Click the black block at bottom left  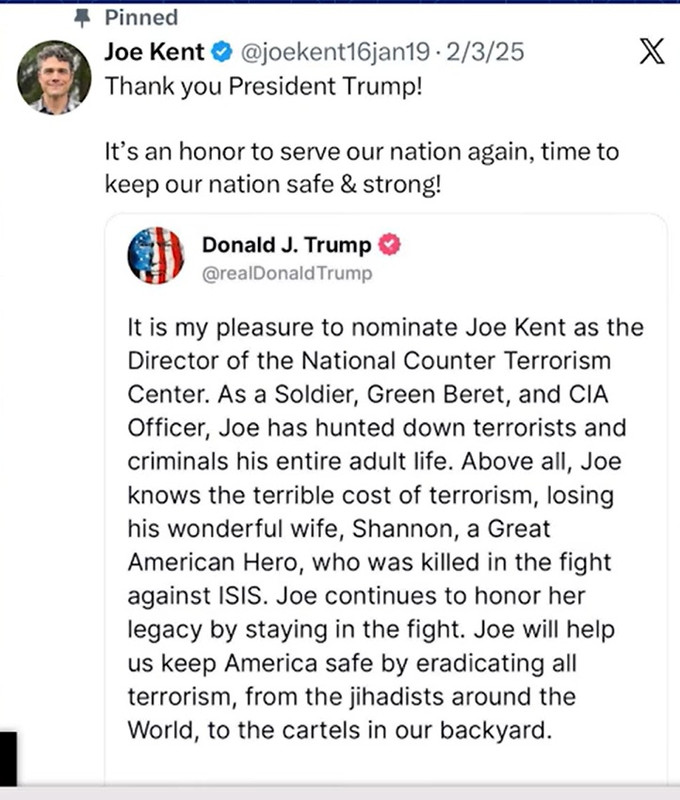click(8, 759)
